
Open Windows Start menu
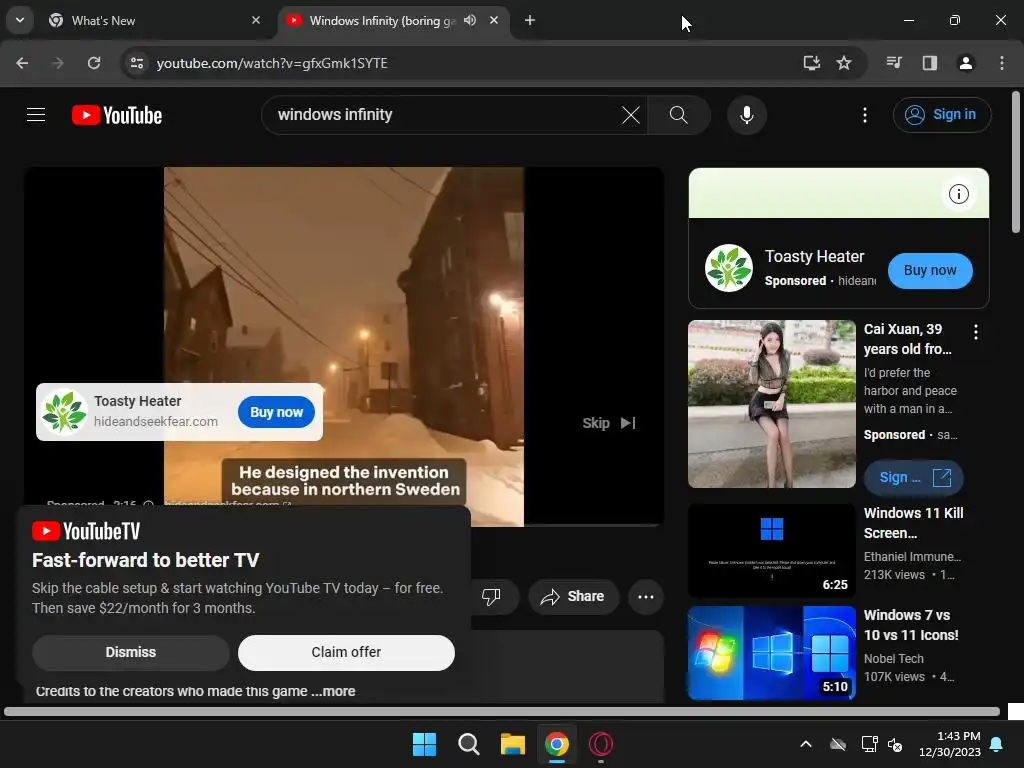coord(424,744)
